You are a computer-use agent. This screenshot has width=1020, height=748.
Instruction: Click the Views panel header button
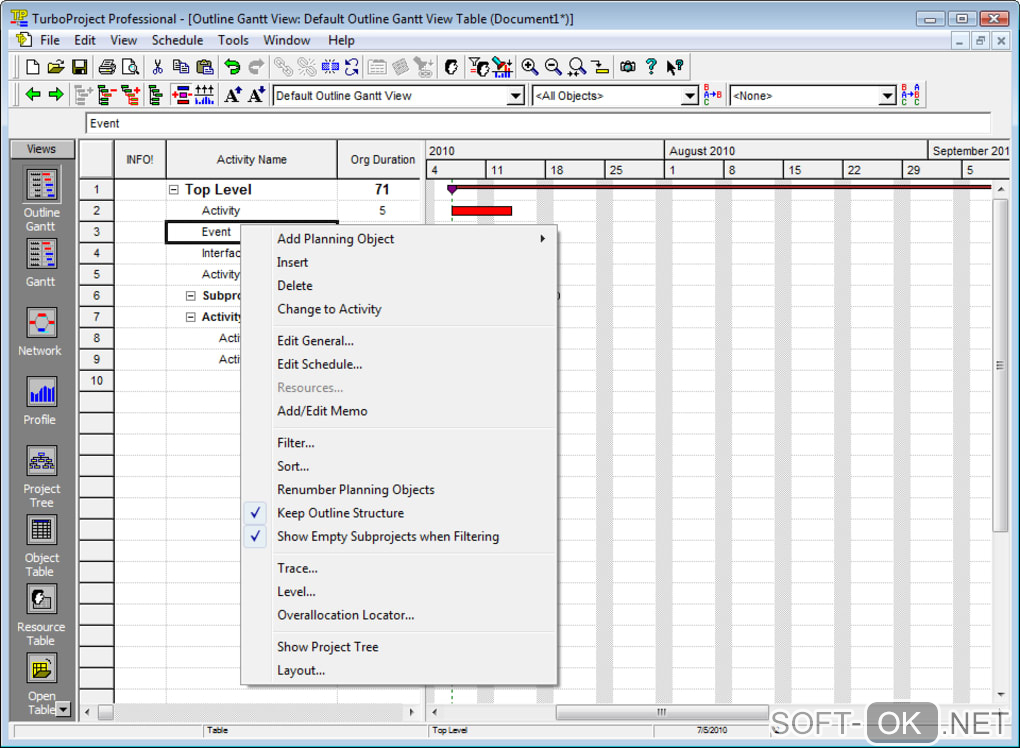42,149
